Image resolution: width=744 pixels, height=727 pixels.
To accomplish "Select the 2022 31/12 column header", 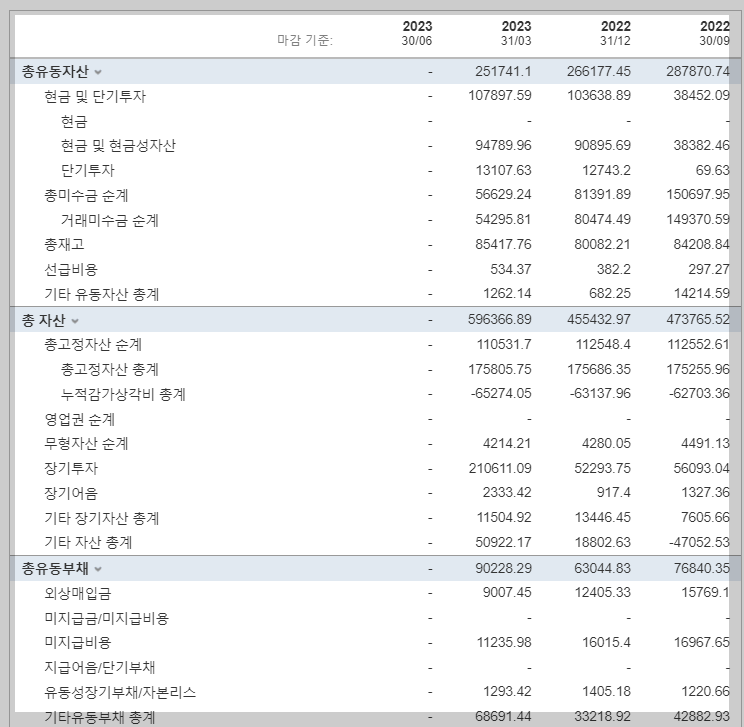I will click(x=615, y=33).
